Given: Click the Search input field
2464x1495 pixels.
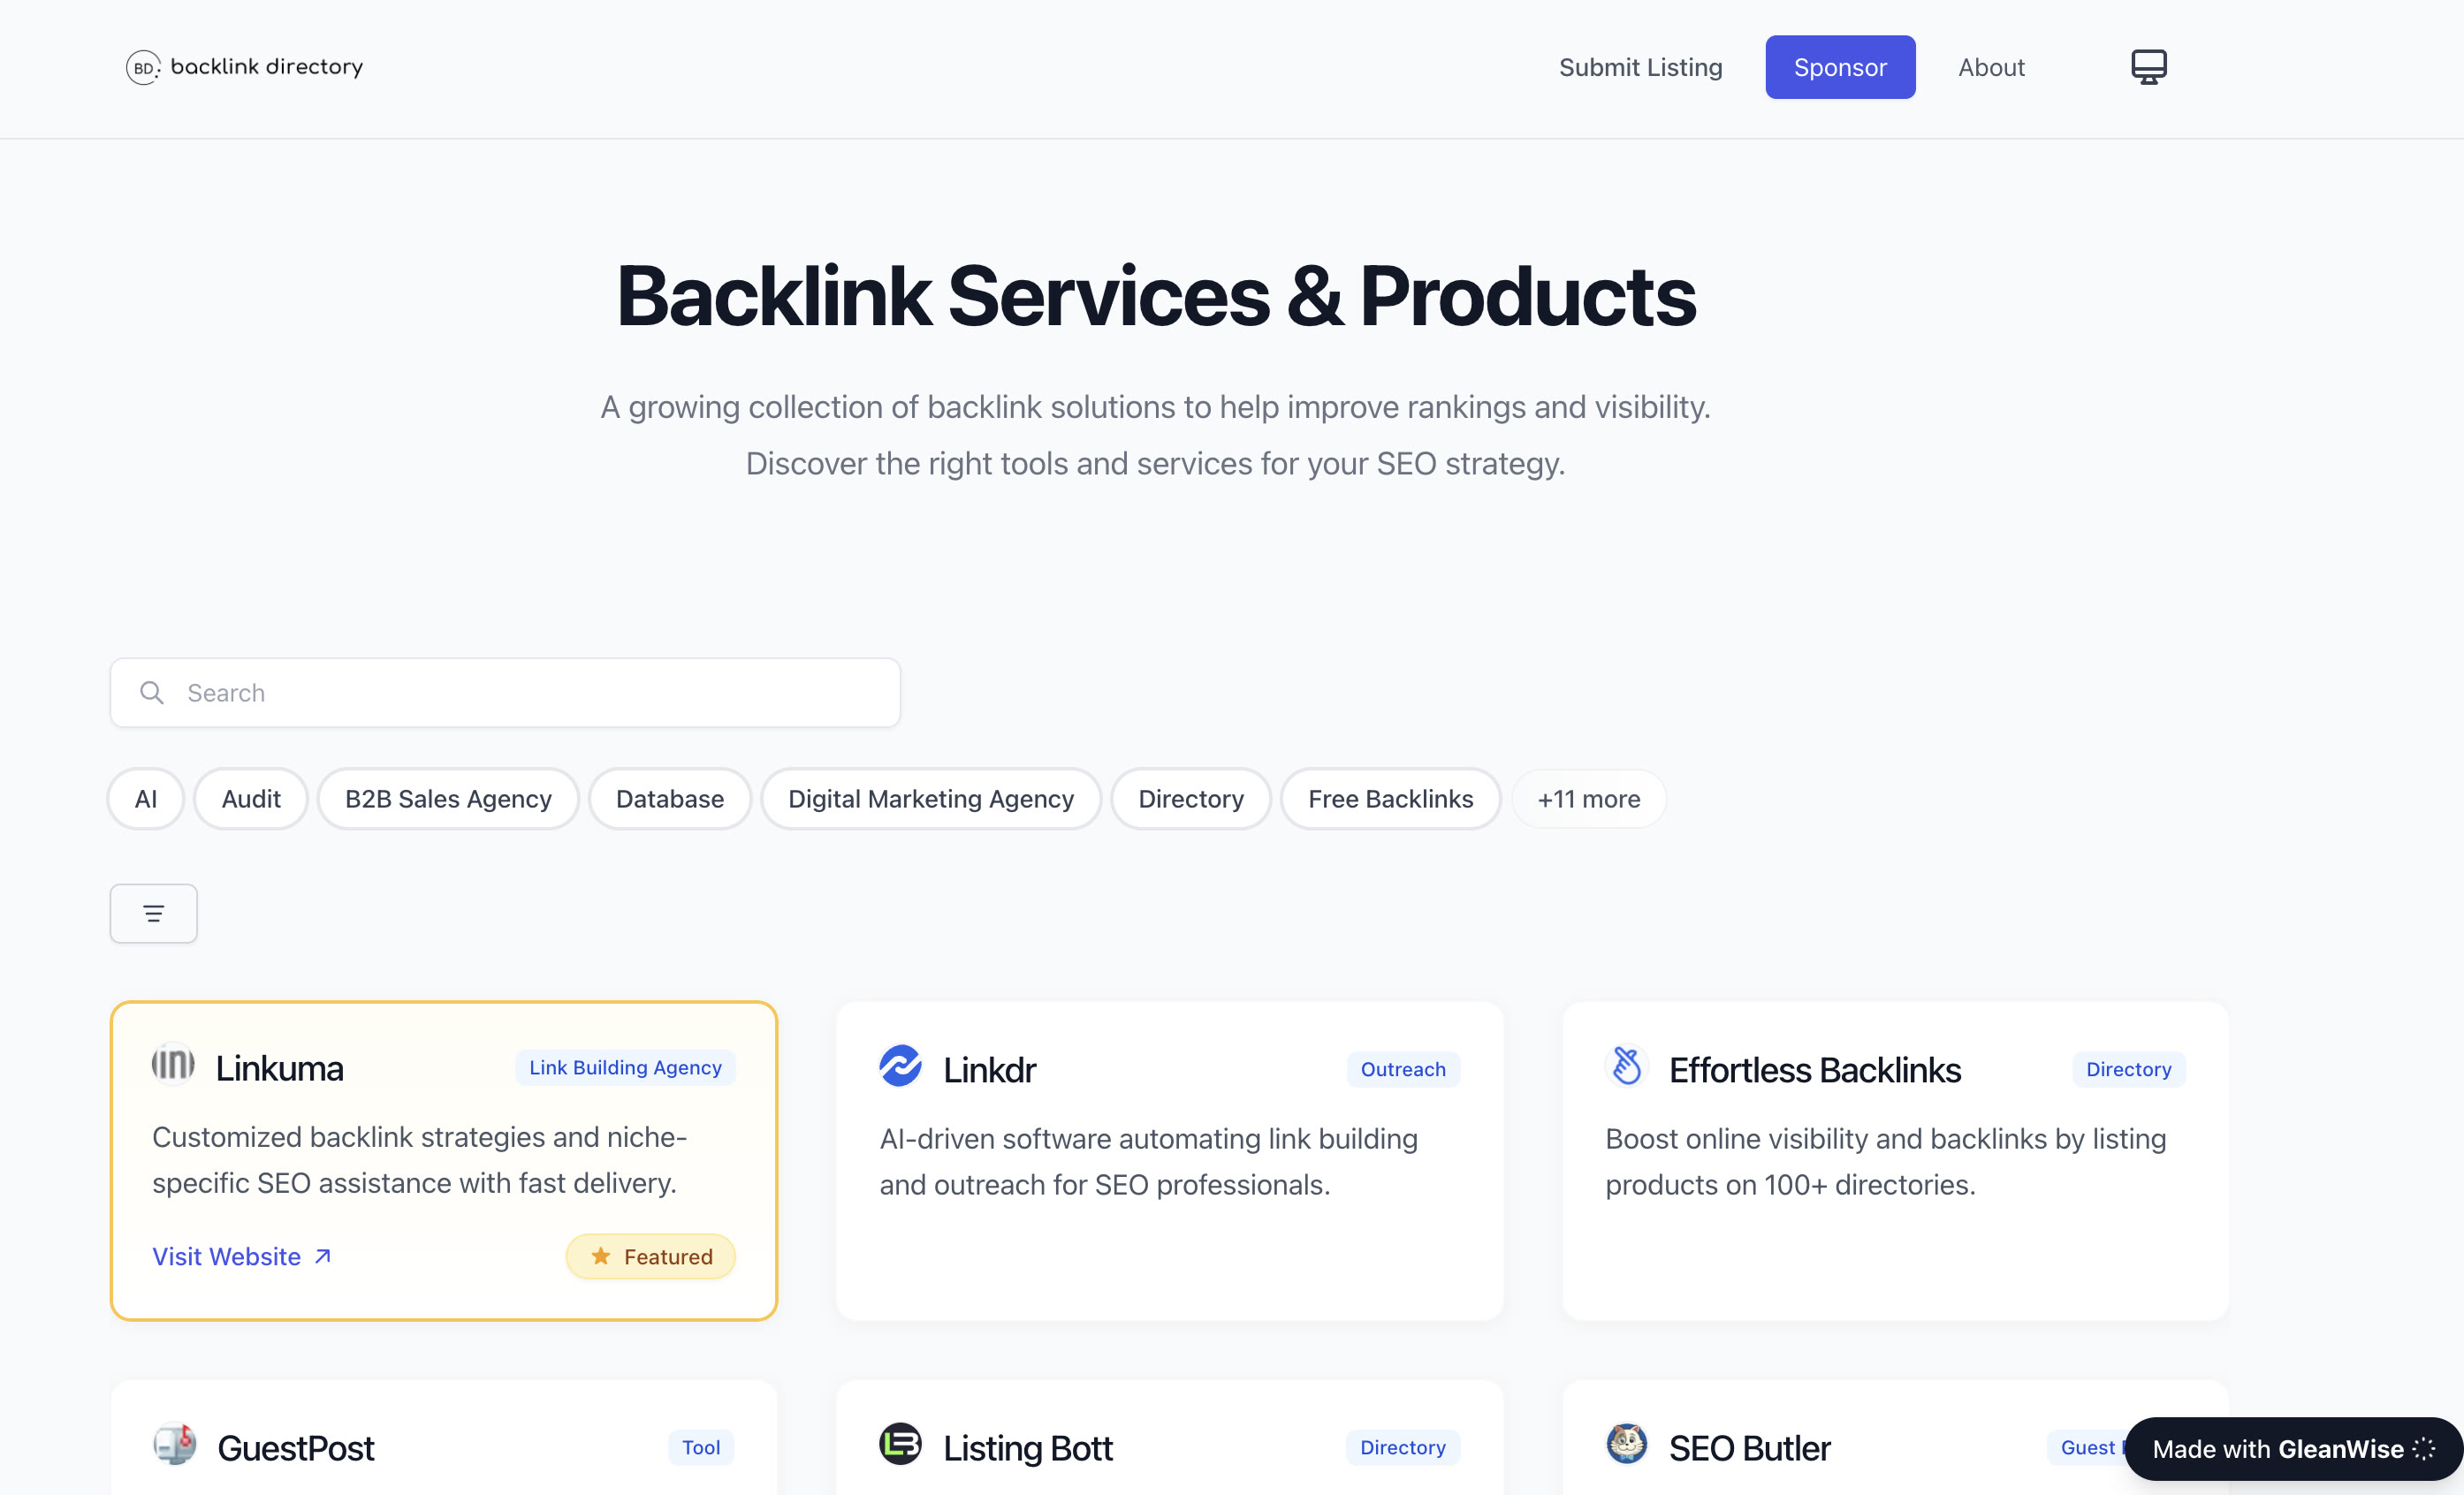Looking at the screenshot, I should (506, 691).
